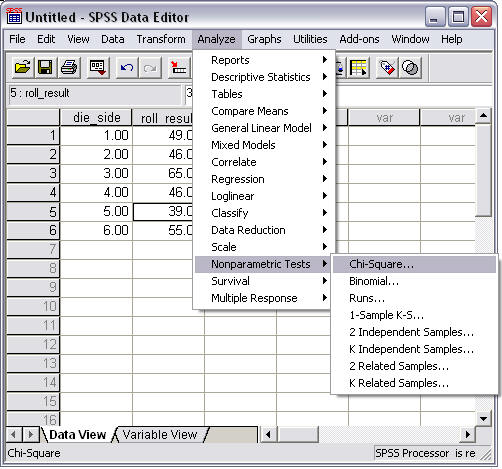Select row header 3
Viewport: 502px width, 469px height.
tap(33, 173)
